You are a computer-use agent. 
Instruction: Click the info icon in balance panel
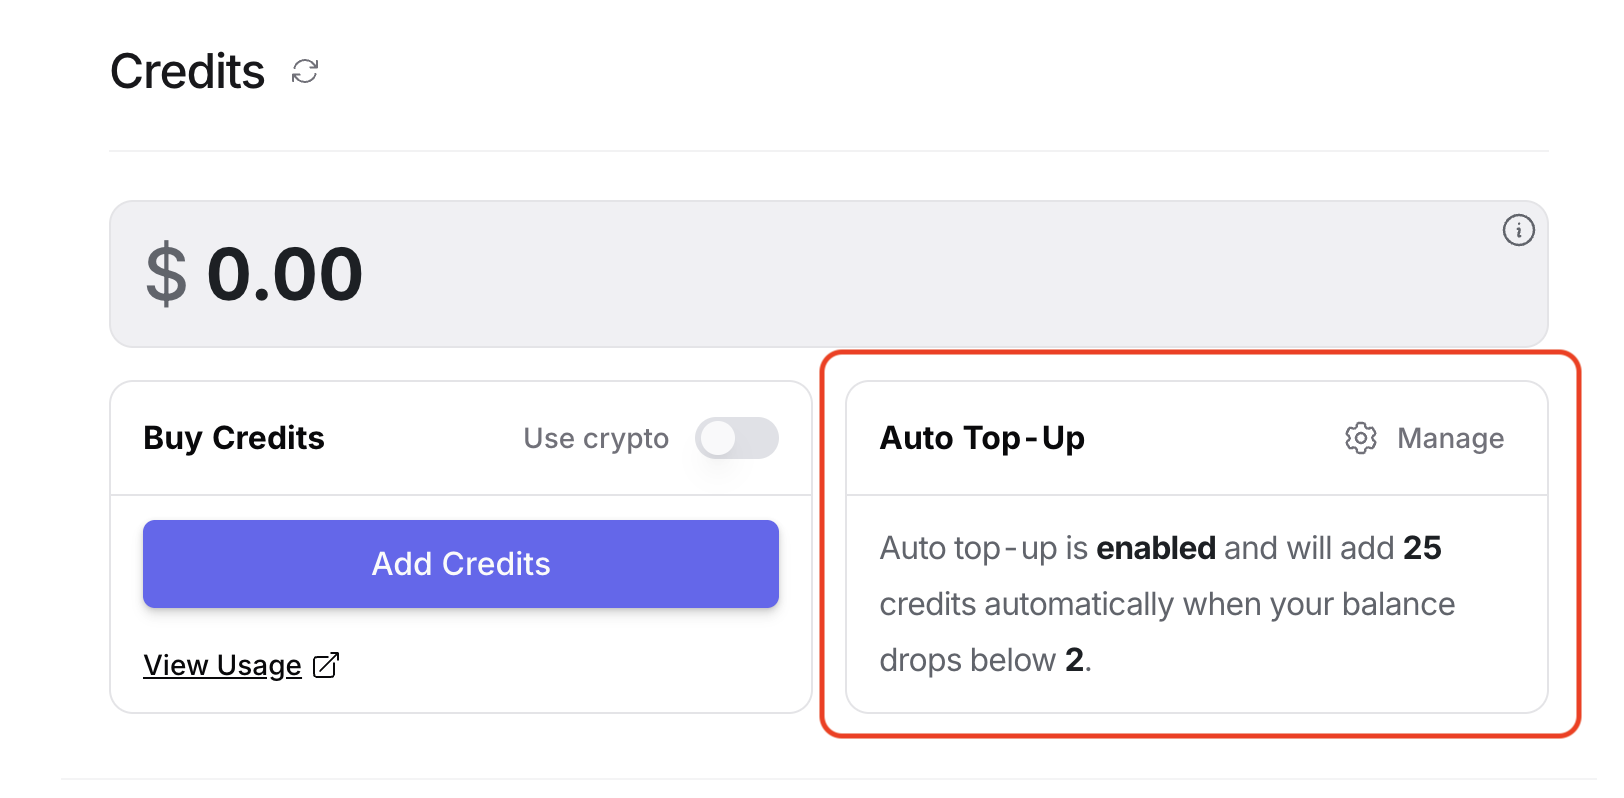coord(1518,231)
